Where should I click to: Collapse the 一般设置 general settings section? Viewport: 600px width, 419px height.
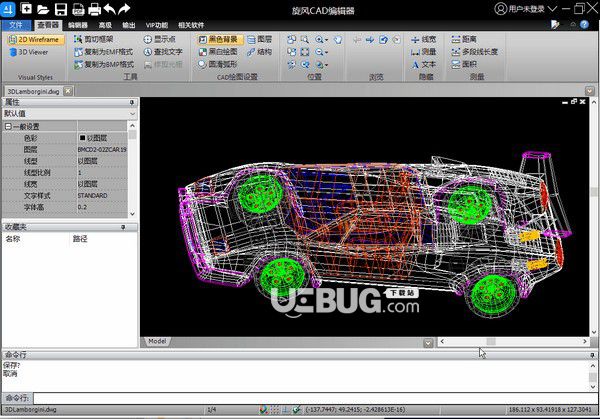click(x=8, y=126)
